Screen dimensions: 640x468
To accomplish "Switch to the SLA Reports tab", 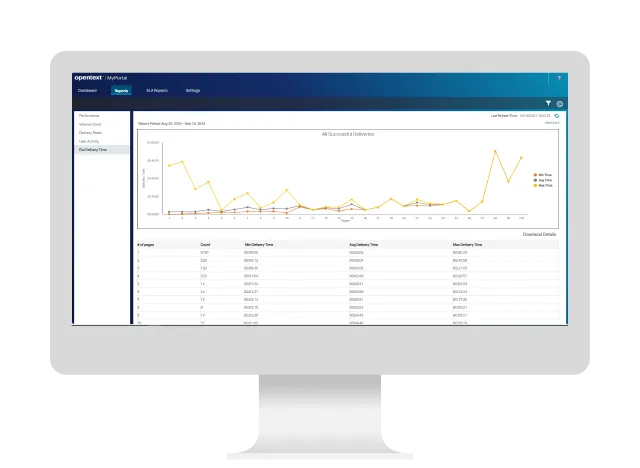I will click(x=157, y=91).
